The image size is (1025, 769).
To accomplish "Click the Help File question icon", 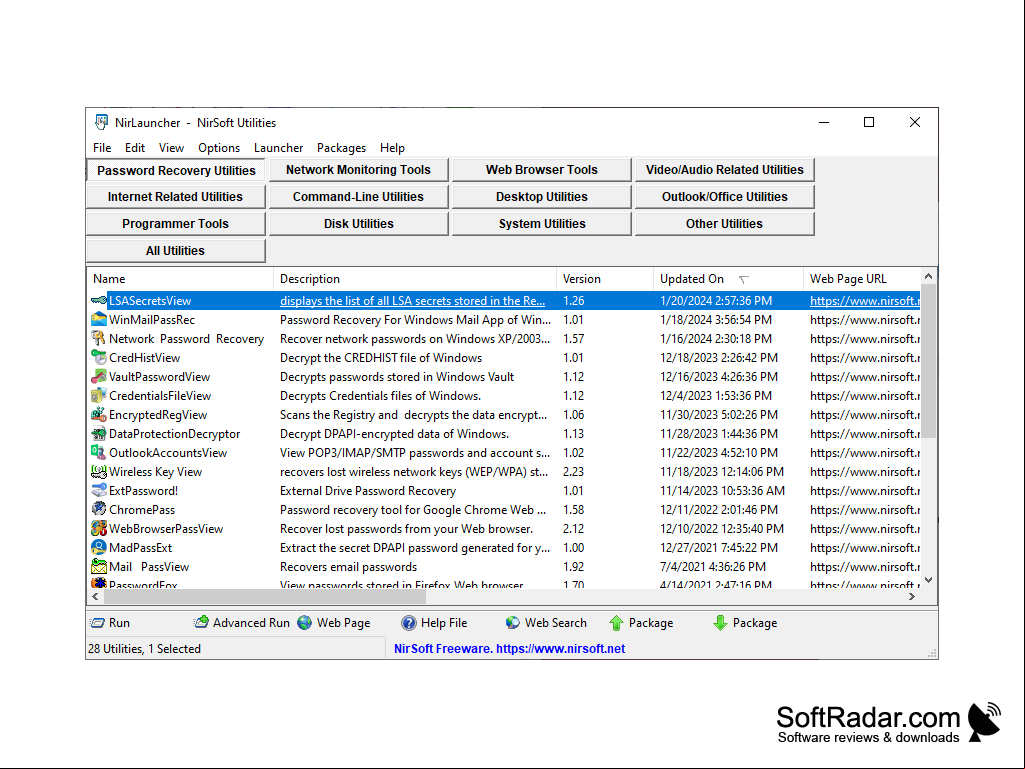I will (409, 623).
